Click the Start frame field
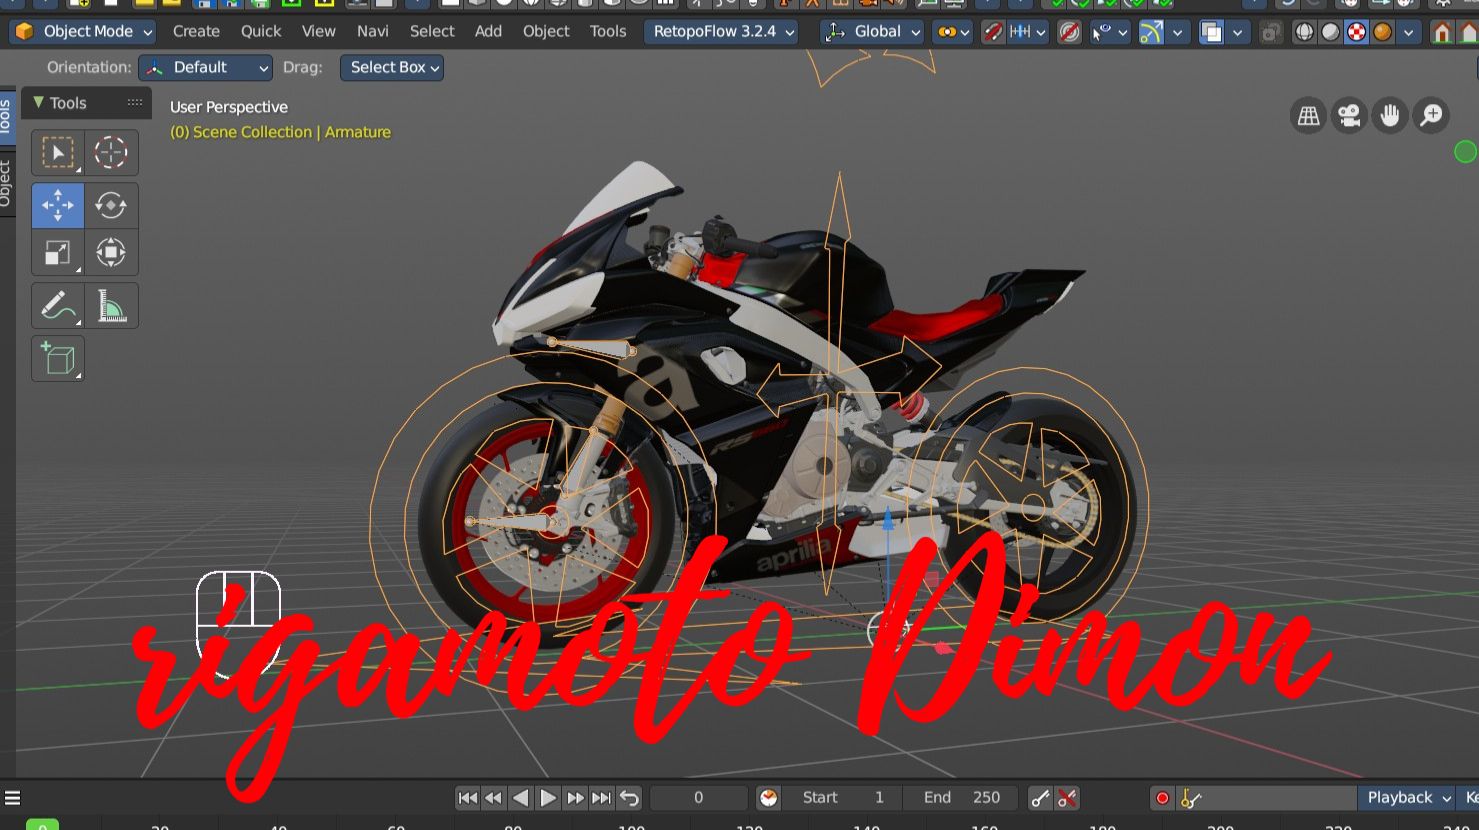The width and height of the screenshot is (1479, 830). click(x=842, y=798)
